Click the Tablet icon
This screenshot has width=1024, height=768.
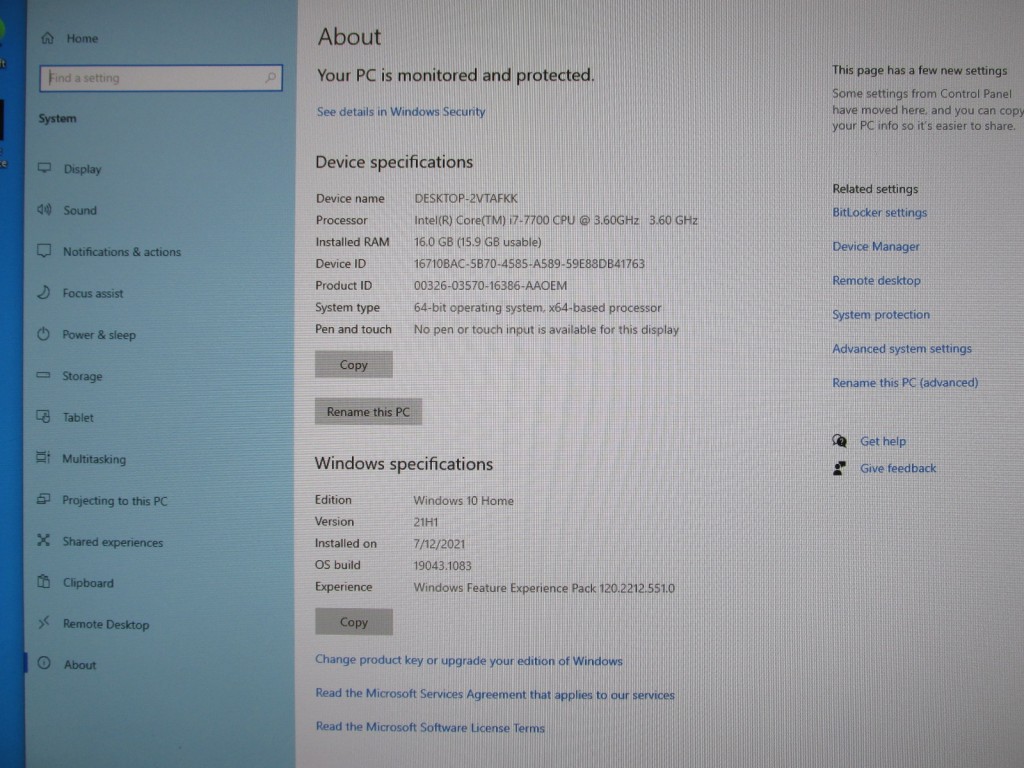44,417
